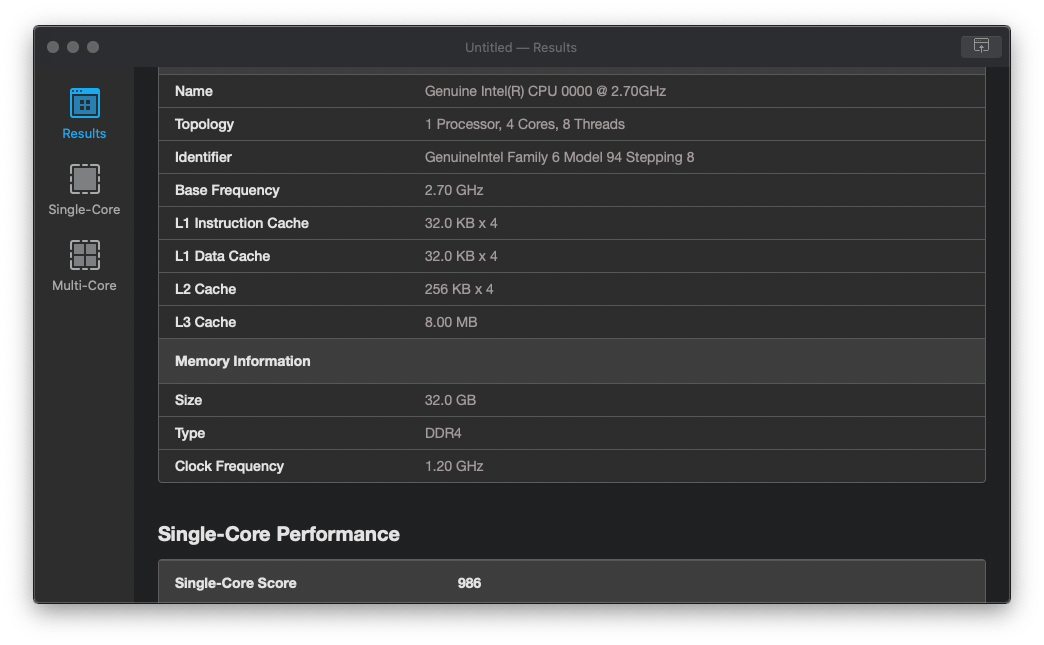Open the Results view icon in sidebar
Screen dimensions: 1044x645
[x=84, y=104]
